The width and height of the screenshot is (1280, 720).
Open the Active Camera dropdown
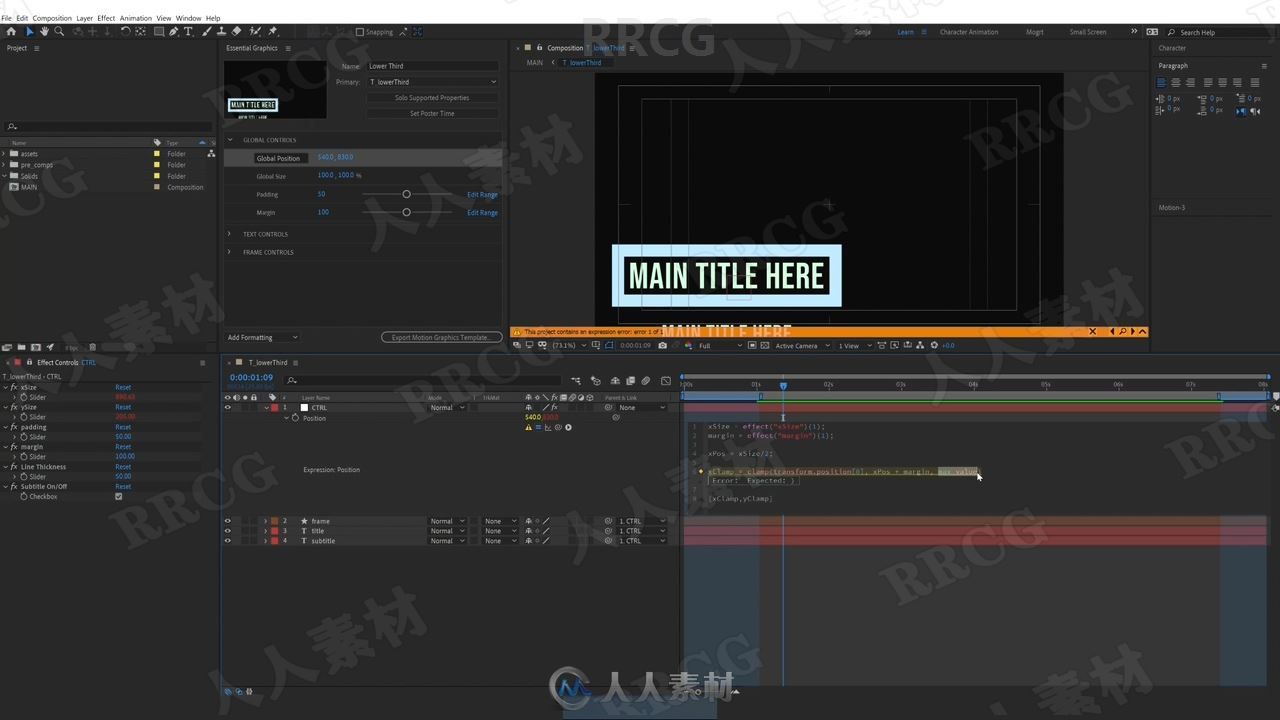tap(801, 346)
